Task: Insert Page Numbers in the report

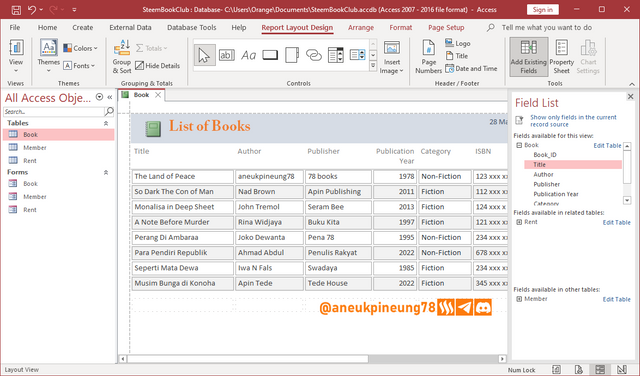Action: point(428,56)
